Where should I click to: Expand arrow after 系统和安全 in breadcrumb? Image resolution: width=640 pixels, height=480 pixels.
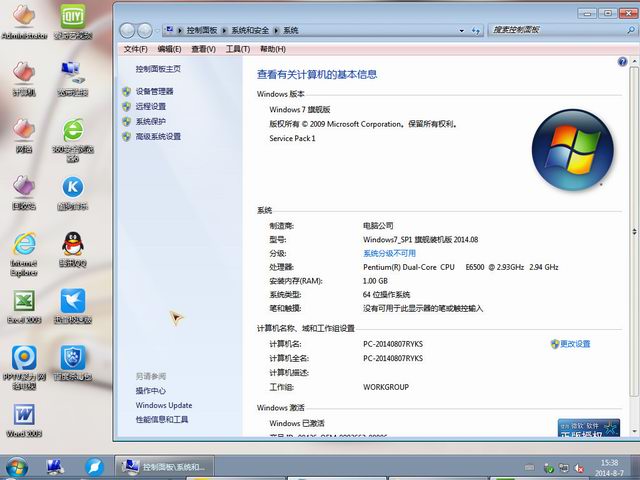pos(276,31)
